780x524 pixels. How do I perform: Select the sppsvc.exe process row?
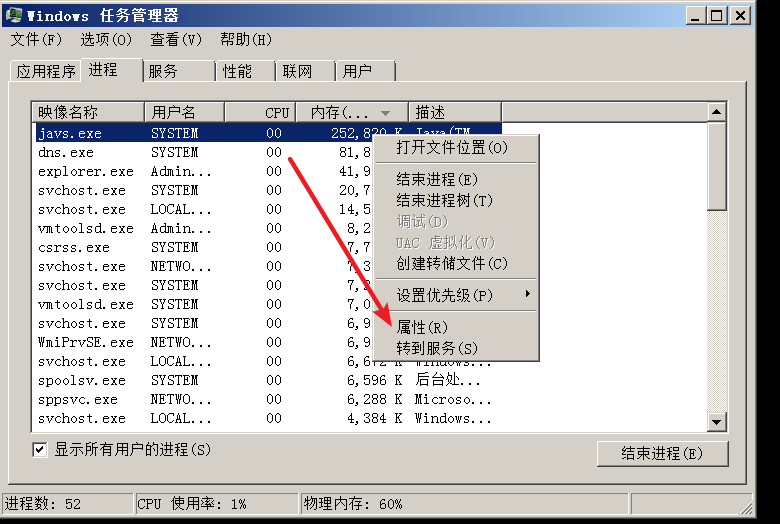(x=269, y=399)
